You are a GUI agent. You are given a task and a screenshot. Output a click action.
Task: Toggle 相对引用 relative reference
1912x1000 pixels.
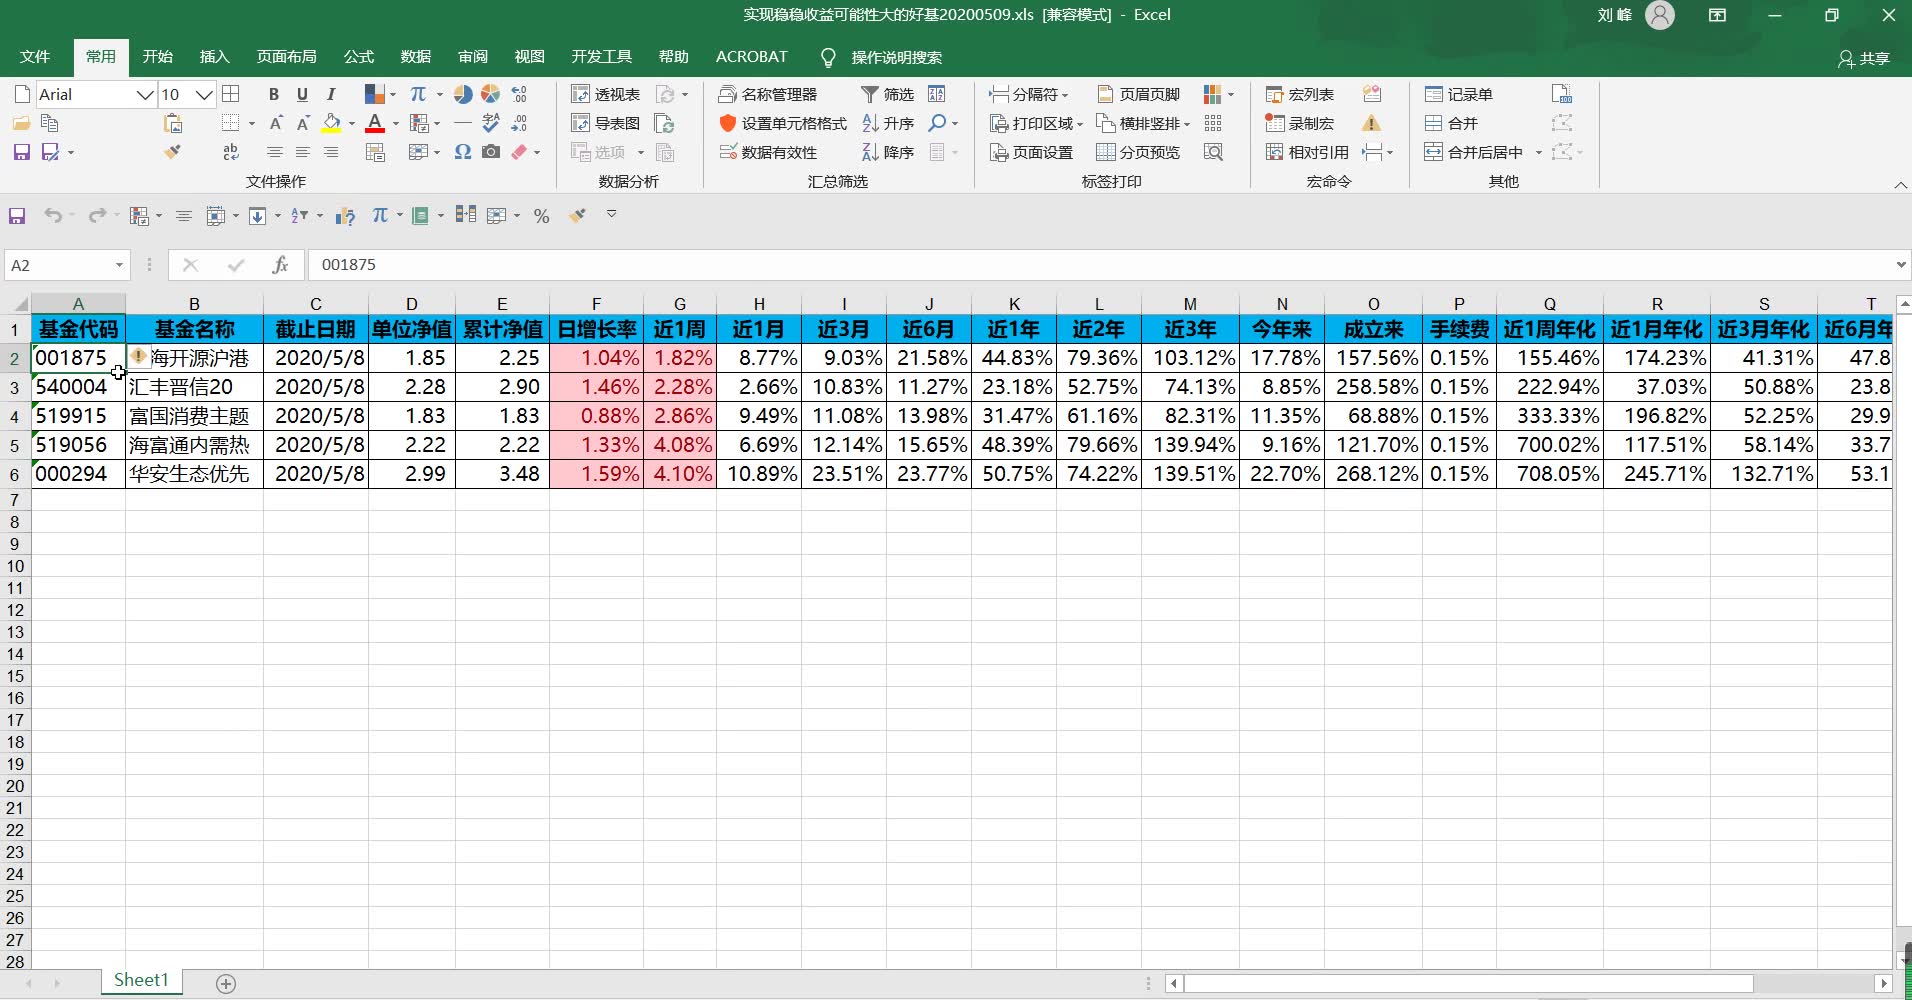pos(1307,152)
